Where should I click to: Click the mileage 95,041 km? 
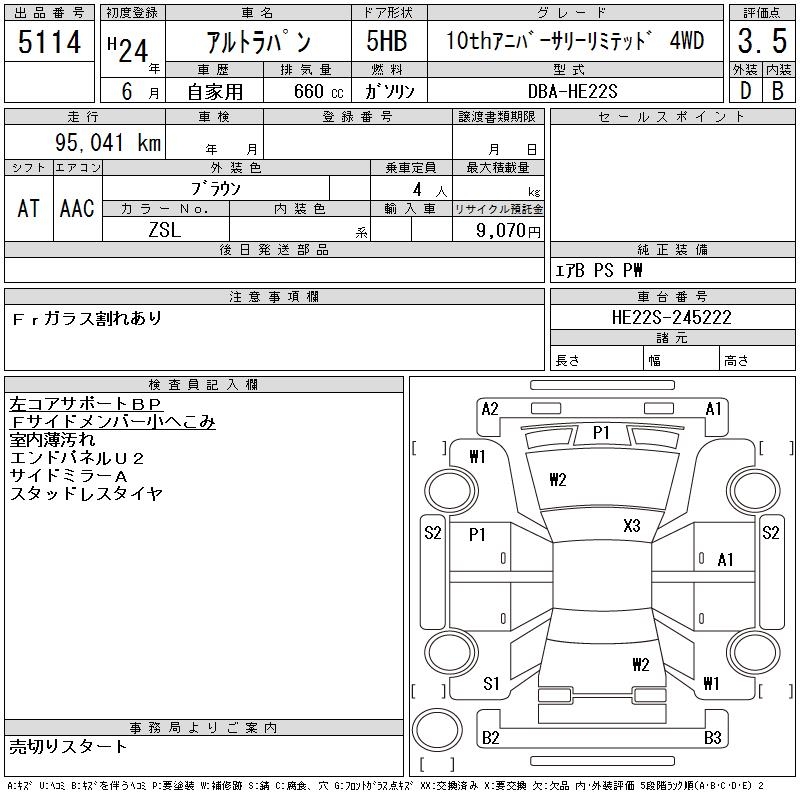(108, 142)
